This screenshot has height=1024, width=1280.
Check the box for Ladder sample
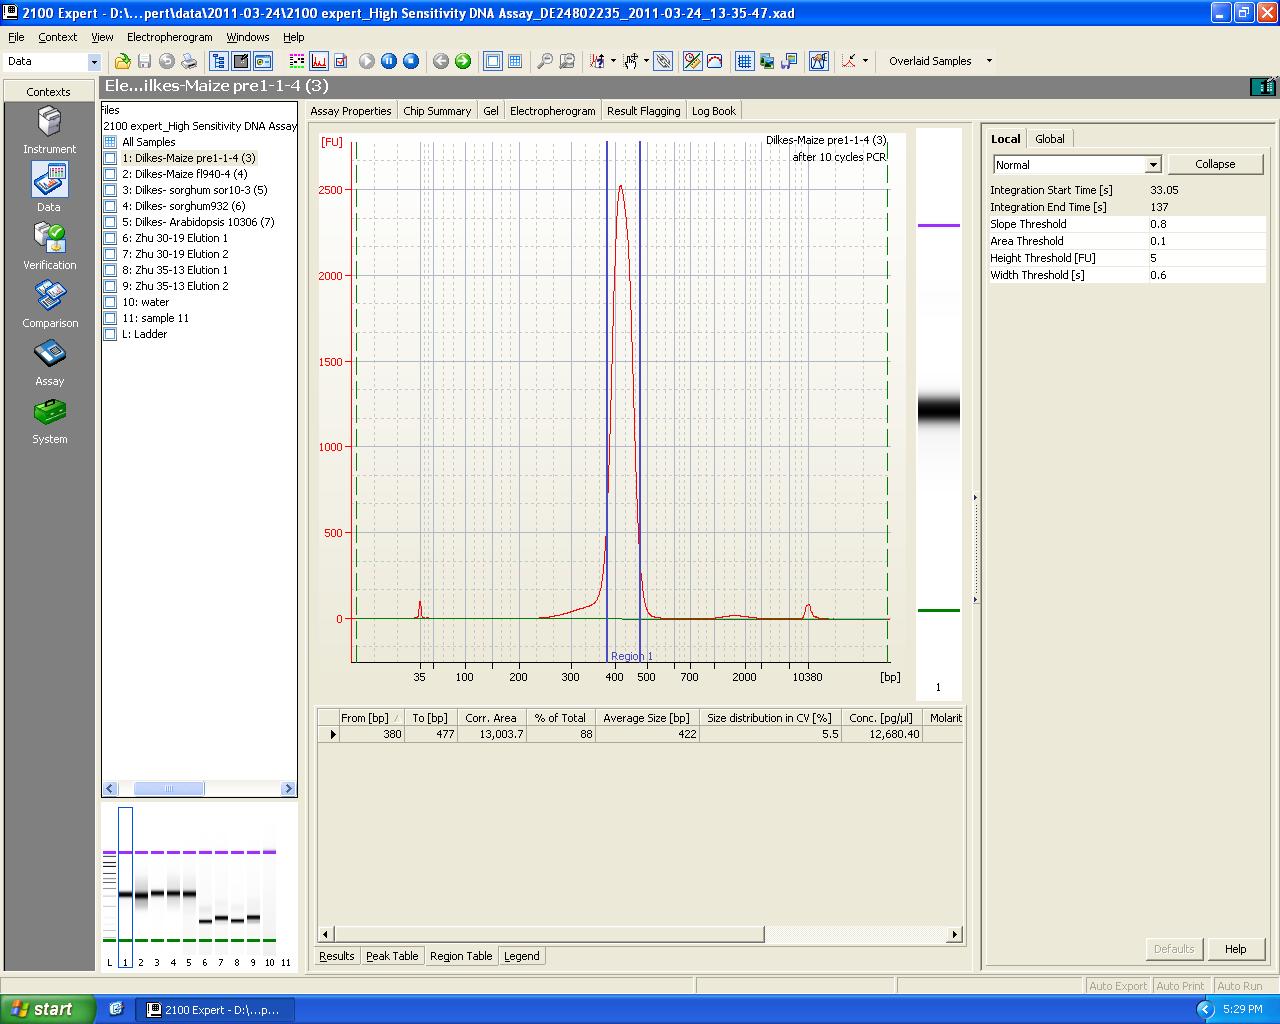[110, 334]
